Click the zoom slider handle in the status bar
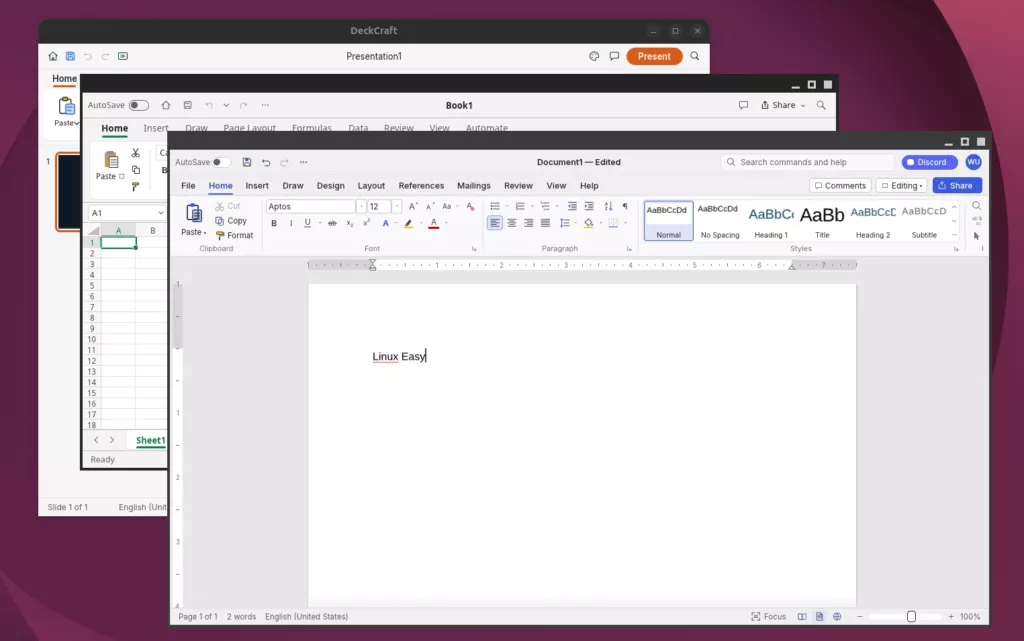This screenshot has width=1024, height=641. pos(911,616)
